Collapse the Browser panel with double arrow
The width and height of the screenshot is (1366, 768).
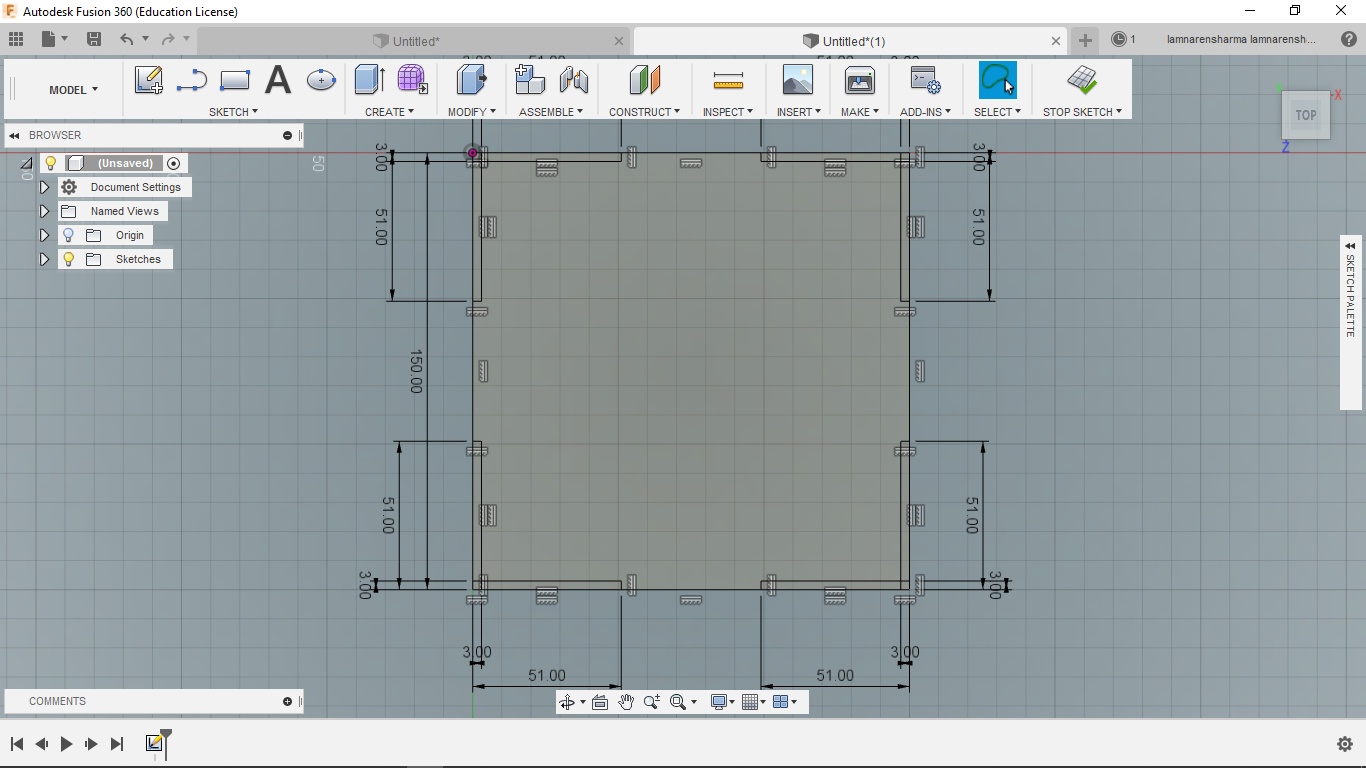pyautogui.click(x=15, y=135)
